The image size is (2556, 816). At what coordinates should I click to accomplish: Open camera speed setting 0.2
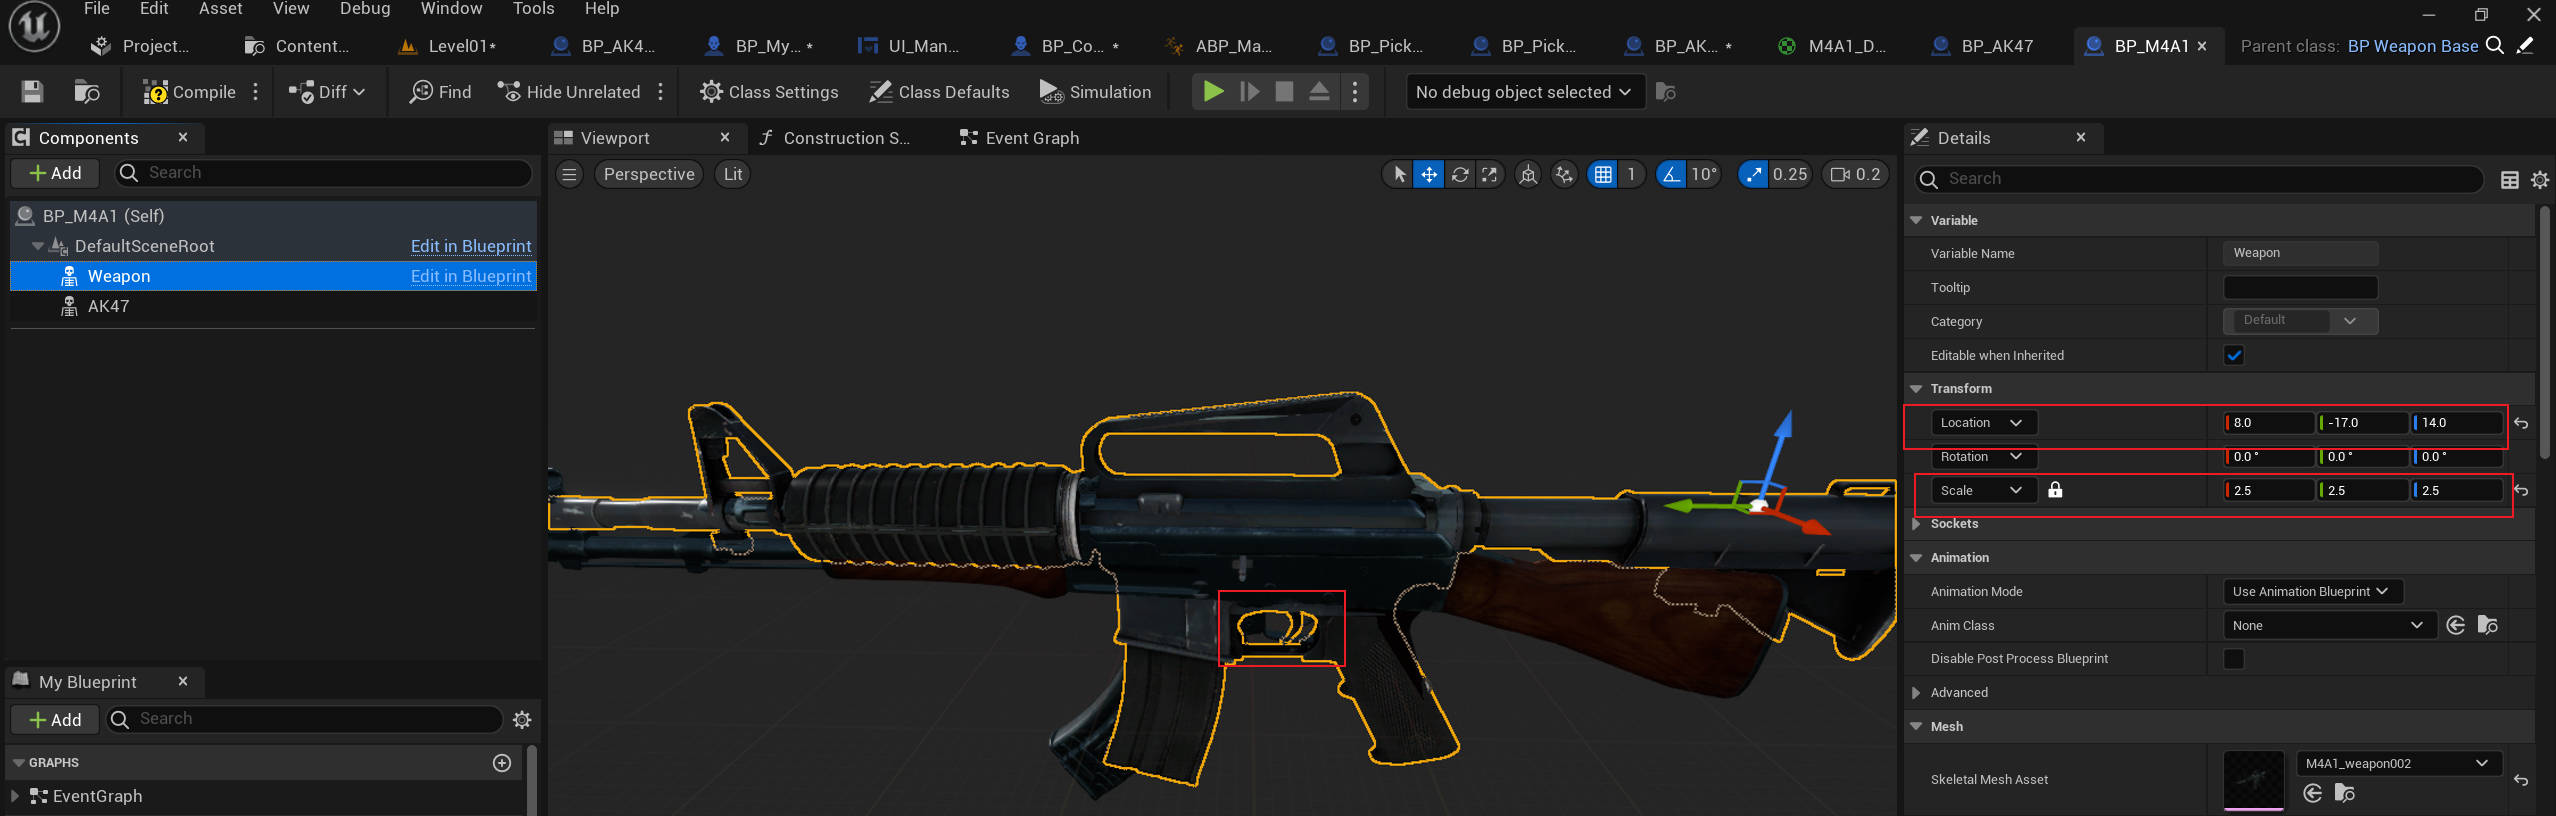pyautogui.click(x=1855, y=174)
